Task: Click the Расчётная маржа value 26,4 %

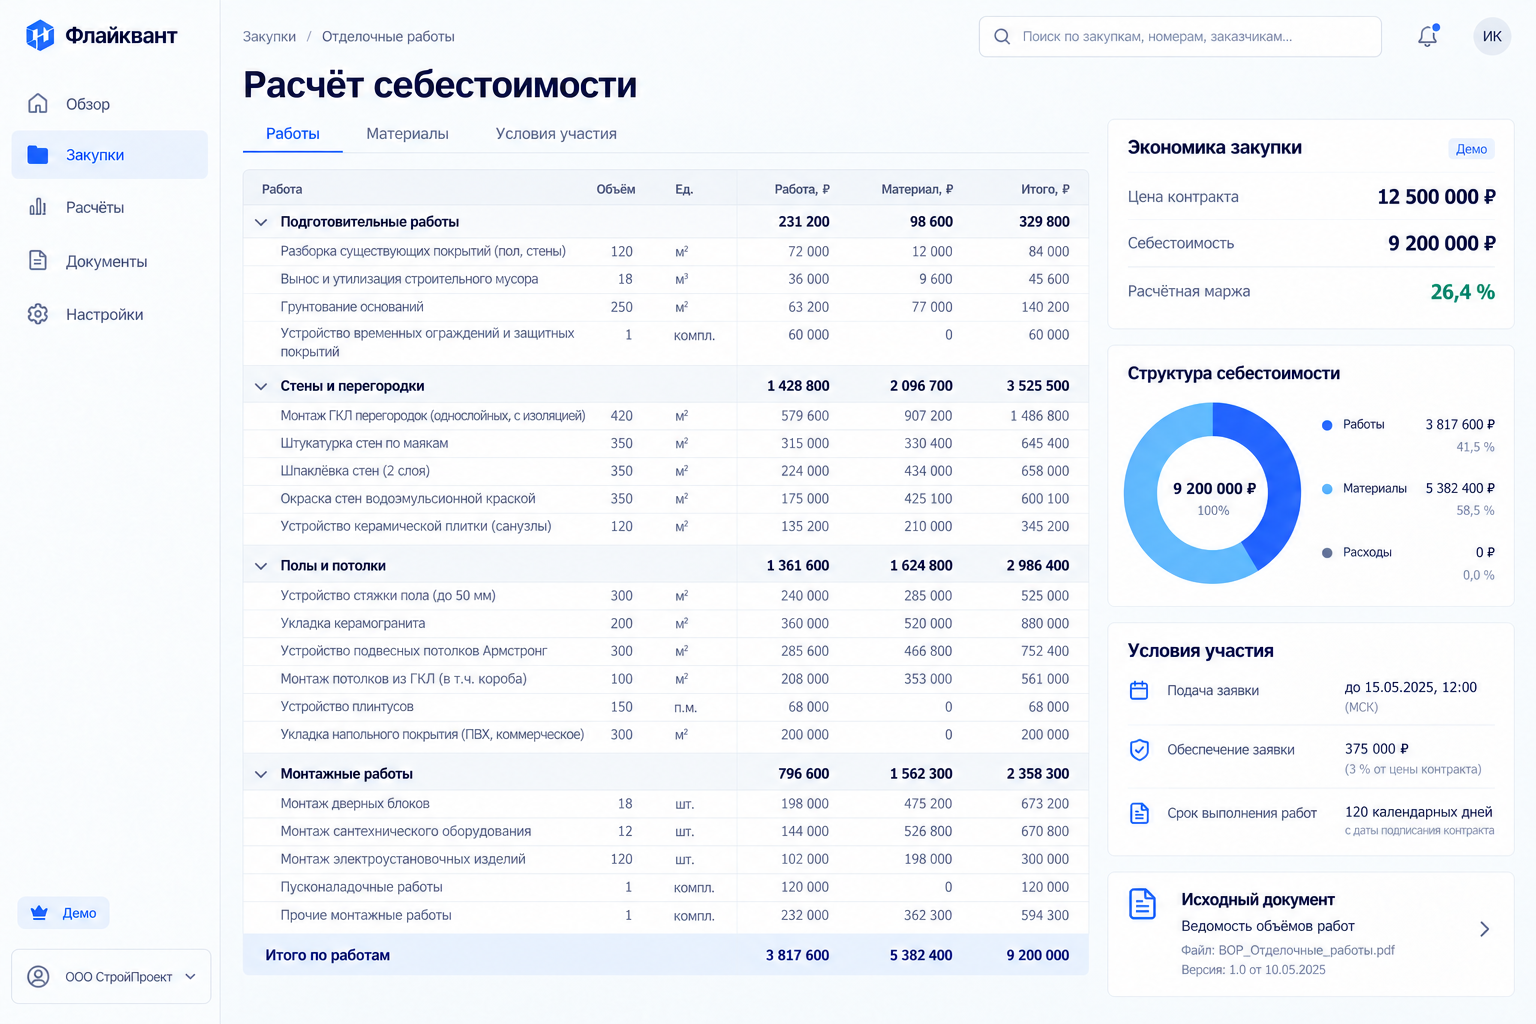Action: click(1462, 292)
